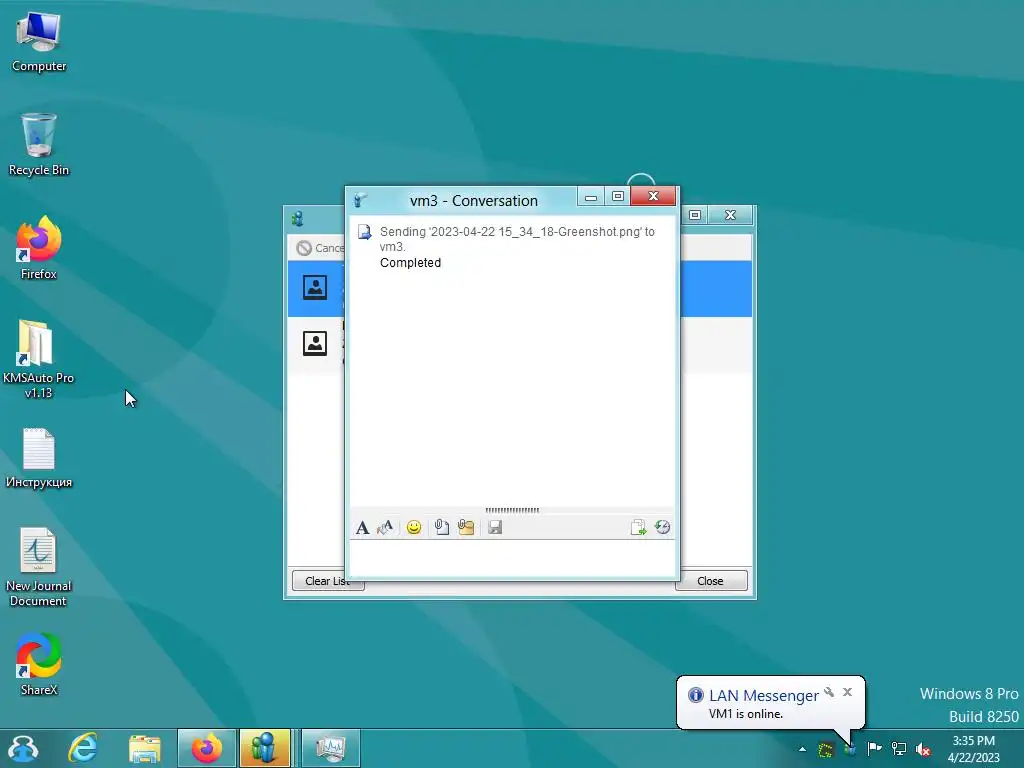Viewport: 1024px width, 768px height.
Task: Click the message input field in Conversation
Action: click(x=512, y=558)
